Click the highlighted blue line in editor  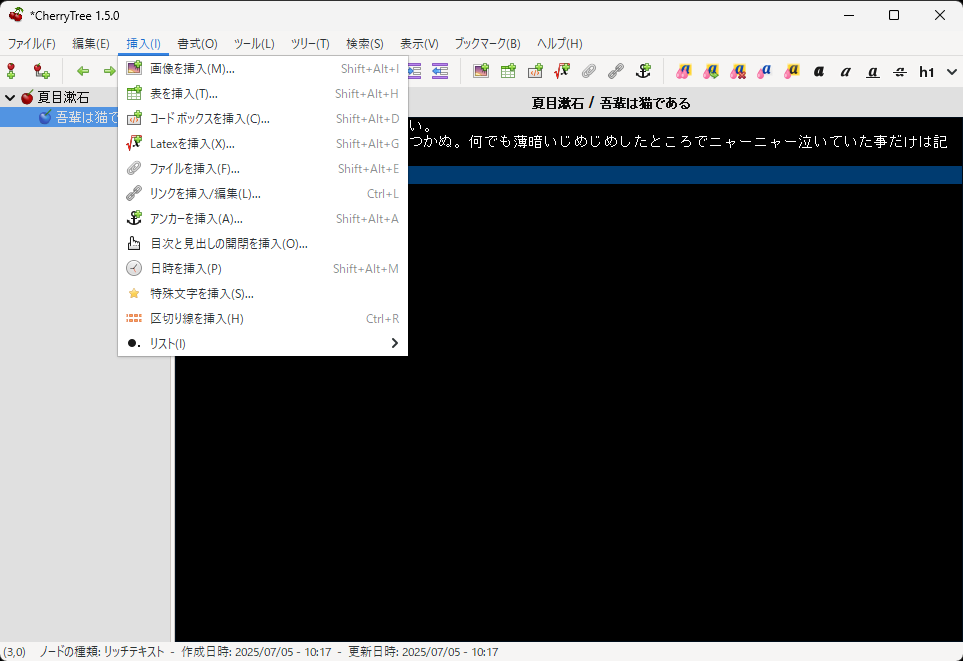tap(685, 174)
